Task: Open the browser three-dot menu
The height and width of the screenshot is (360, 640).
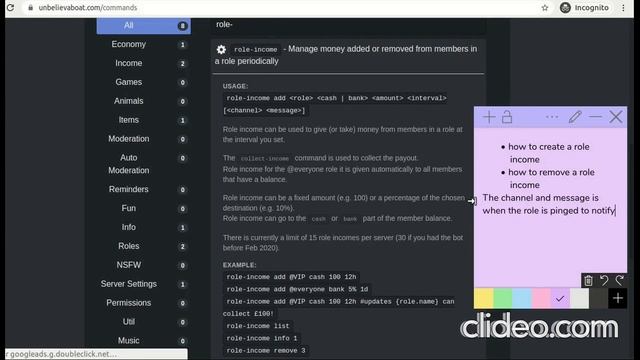Action: click(x=623, y=8)
